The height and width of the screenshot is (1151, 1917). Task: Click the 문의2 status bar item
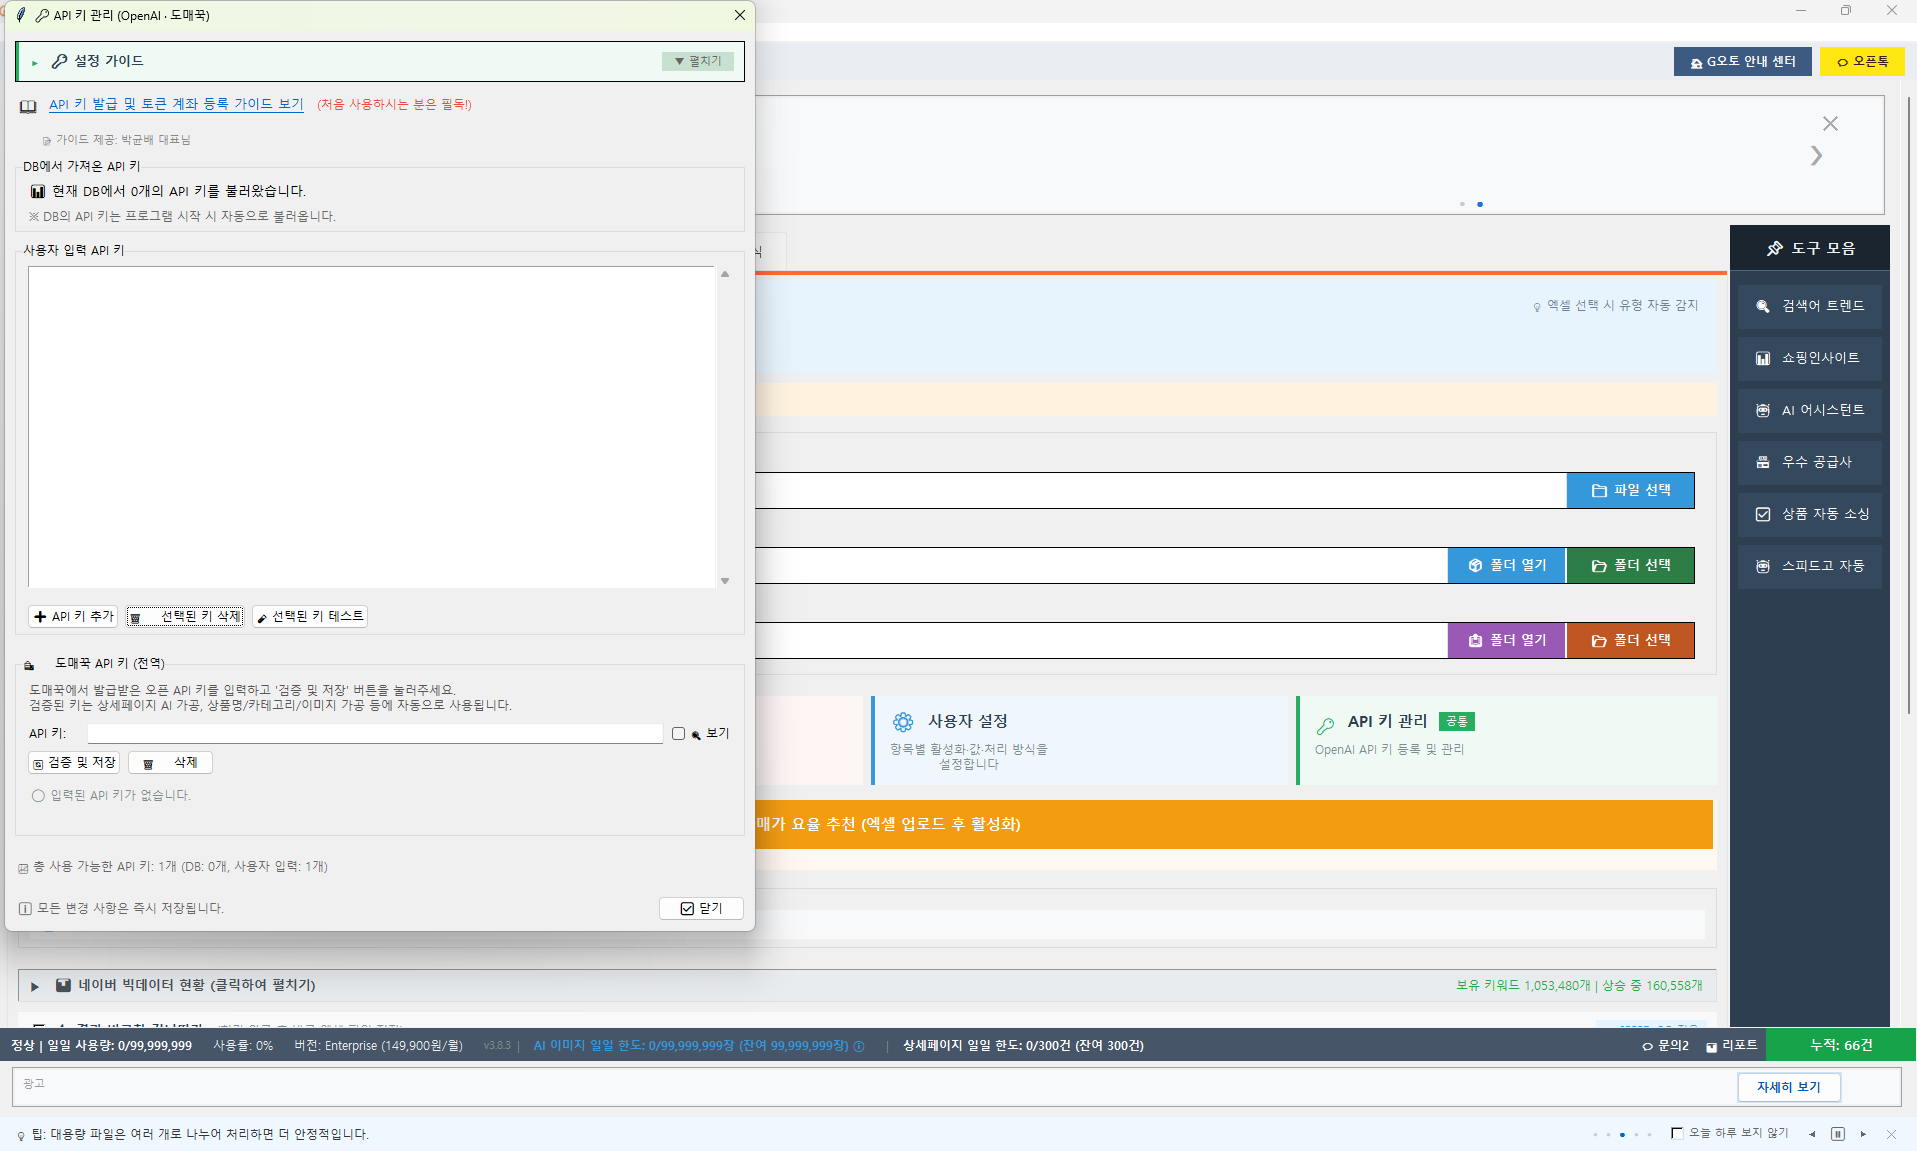(1665, 1046)
